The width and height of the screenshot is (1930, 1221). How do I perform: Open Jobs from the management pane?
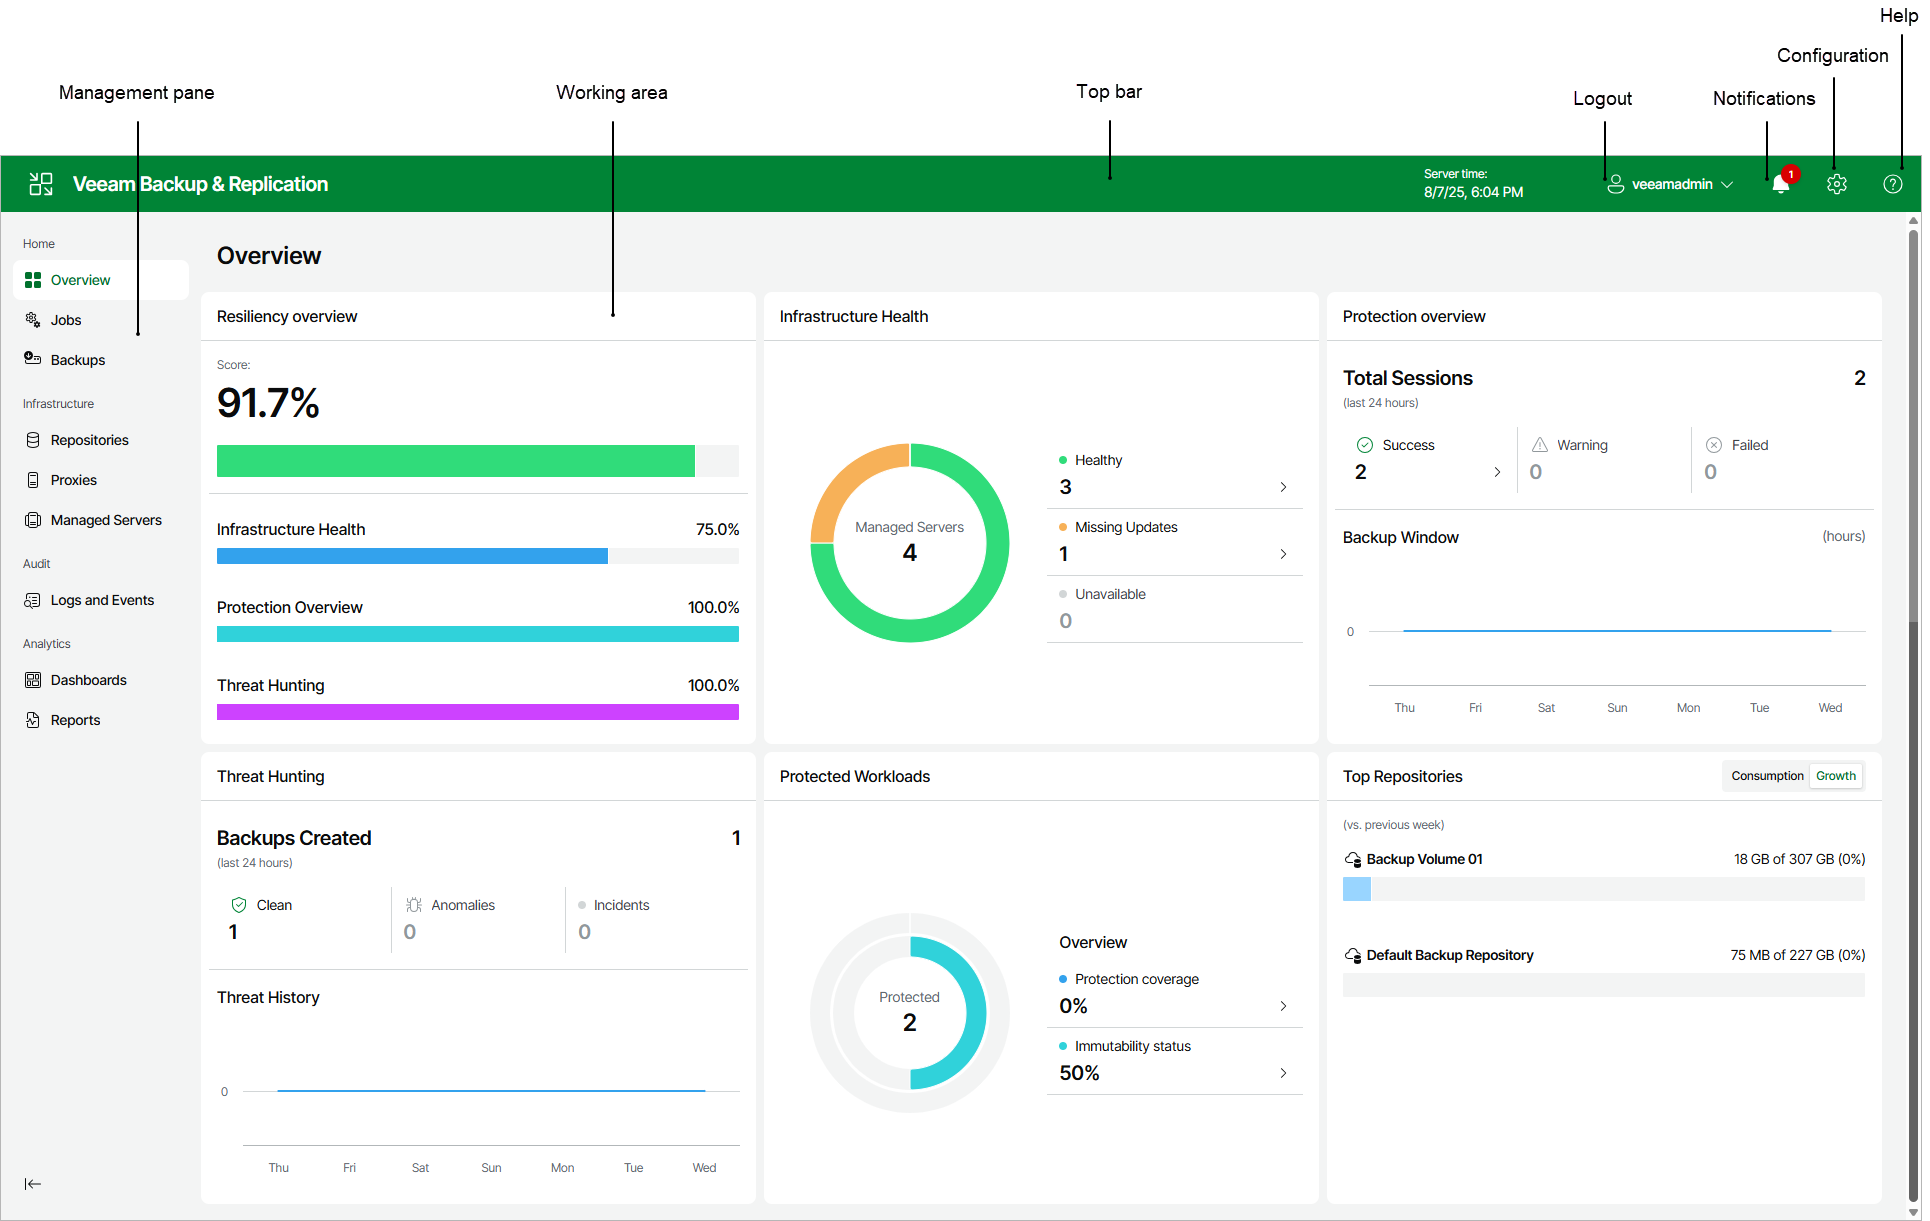pyautogui.click(x=67, y=320)
